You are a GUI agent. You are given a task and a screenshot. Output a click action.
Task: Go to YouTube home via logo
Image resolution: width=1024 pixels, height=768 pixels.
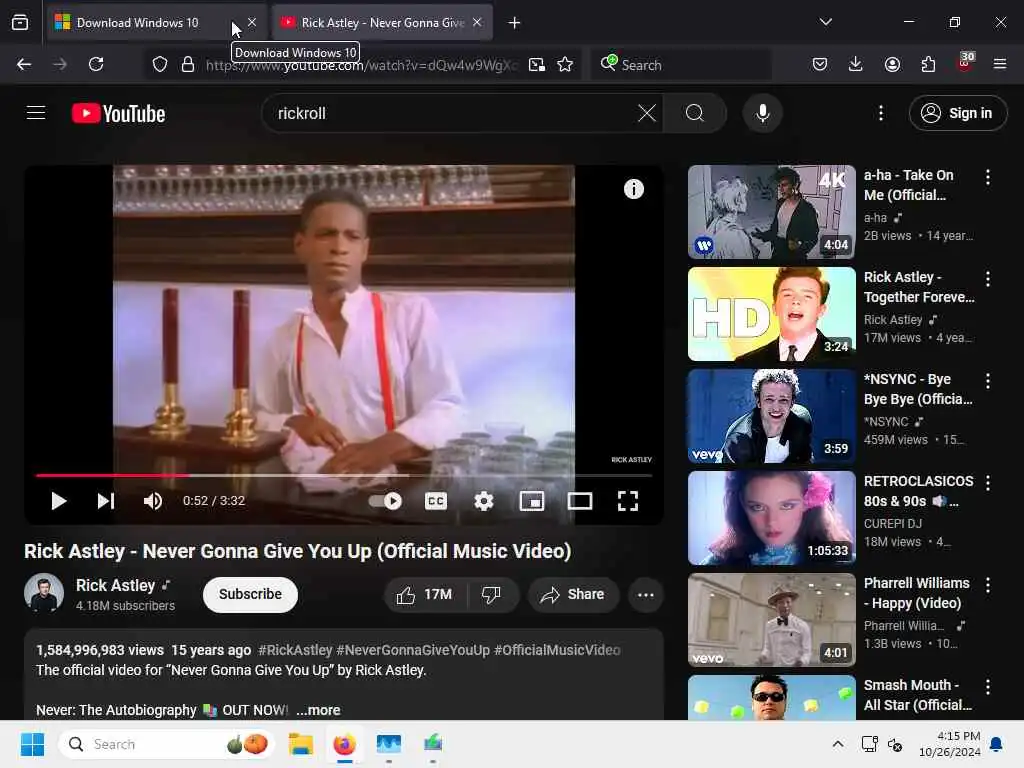click(118, 113)
